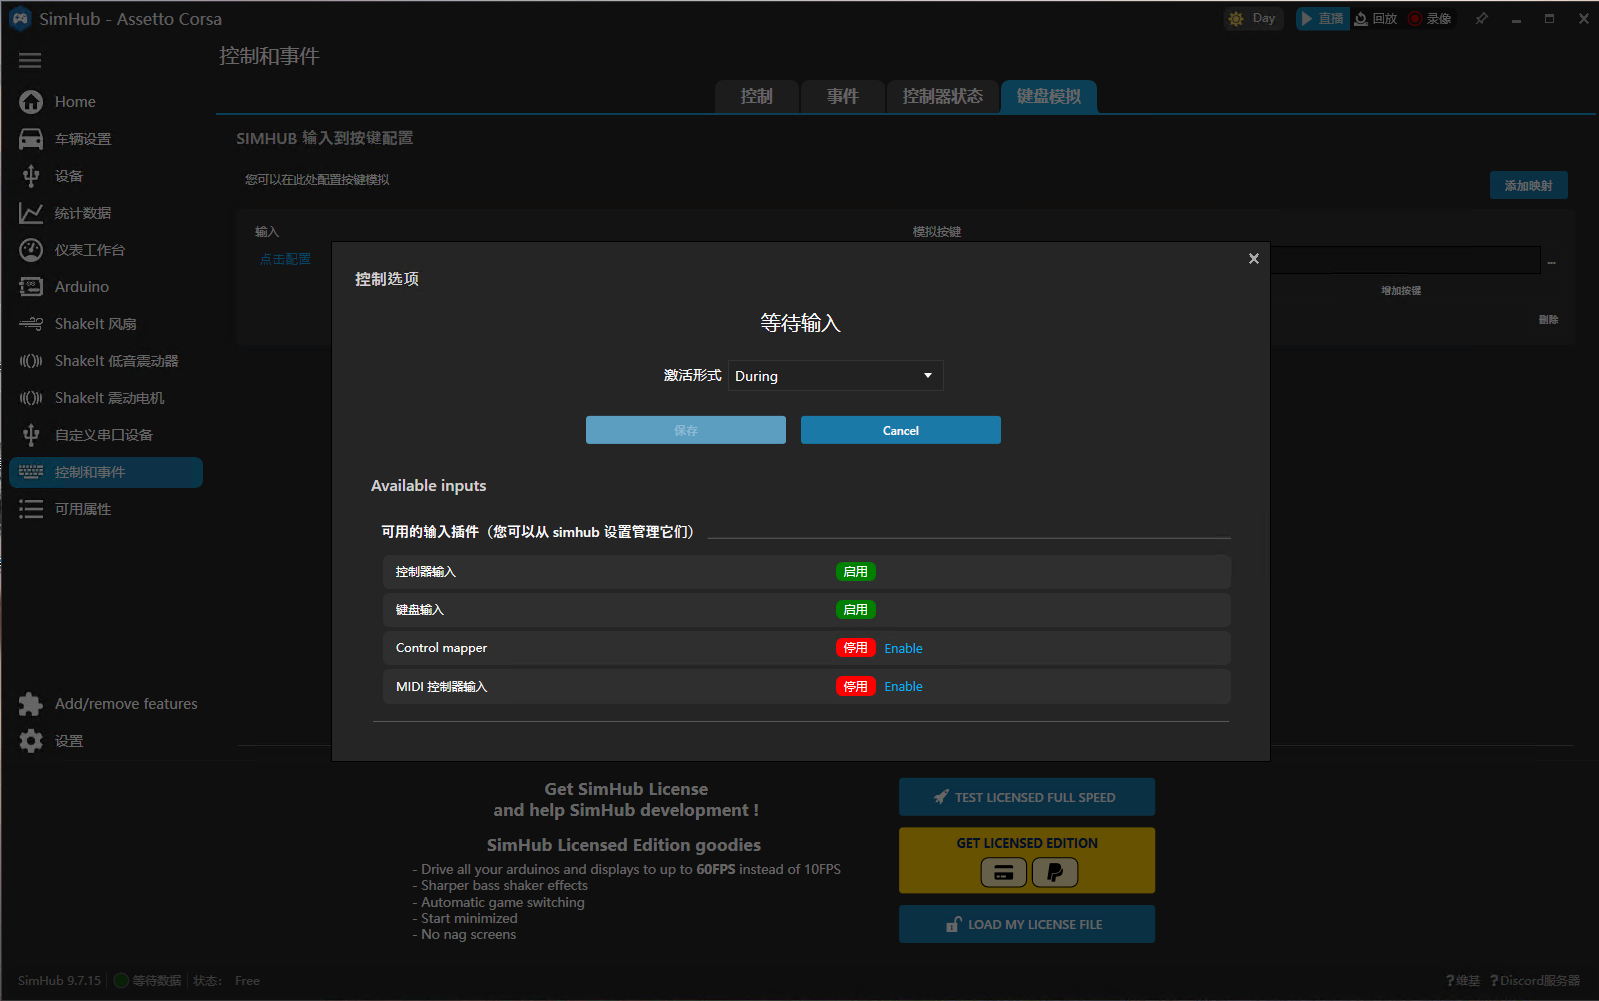
Task: Click the Cancel button
Action: click(x=901, y=430)
